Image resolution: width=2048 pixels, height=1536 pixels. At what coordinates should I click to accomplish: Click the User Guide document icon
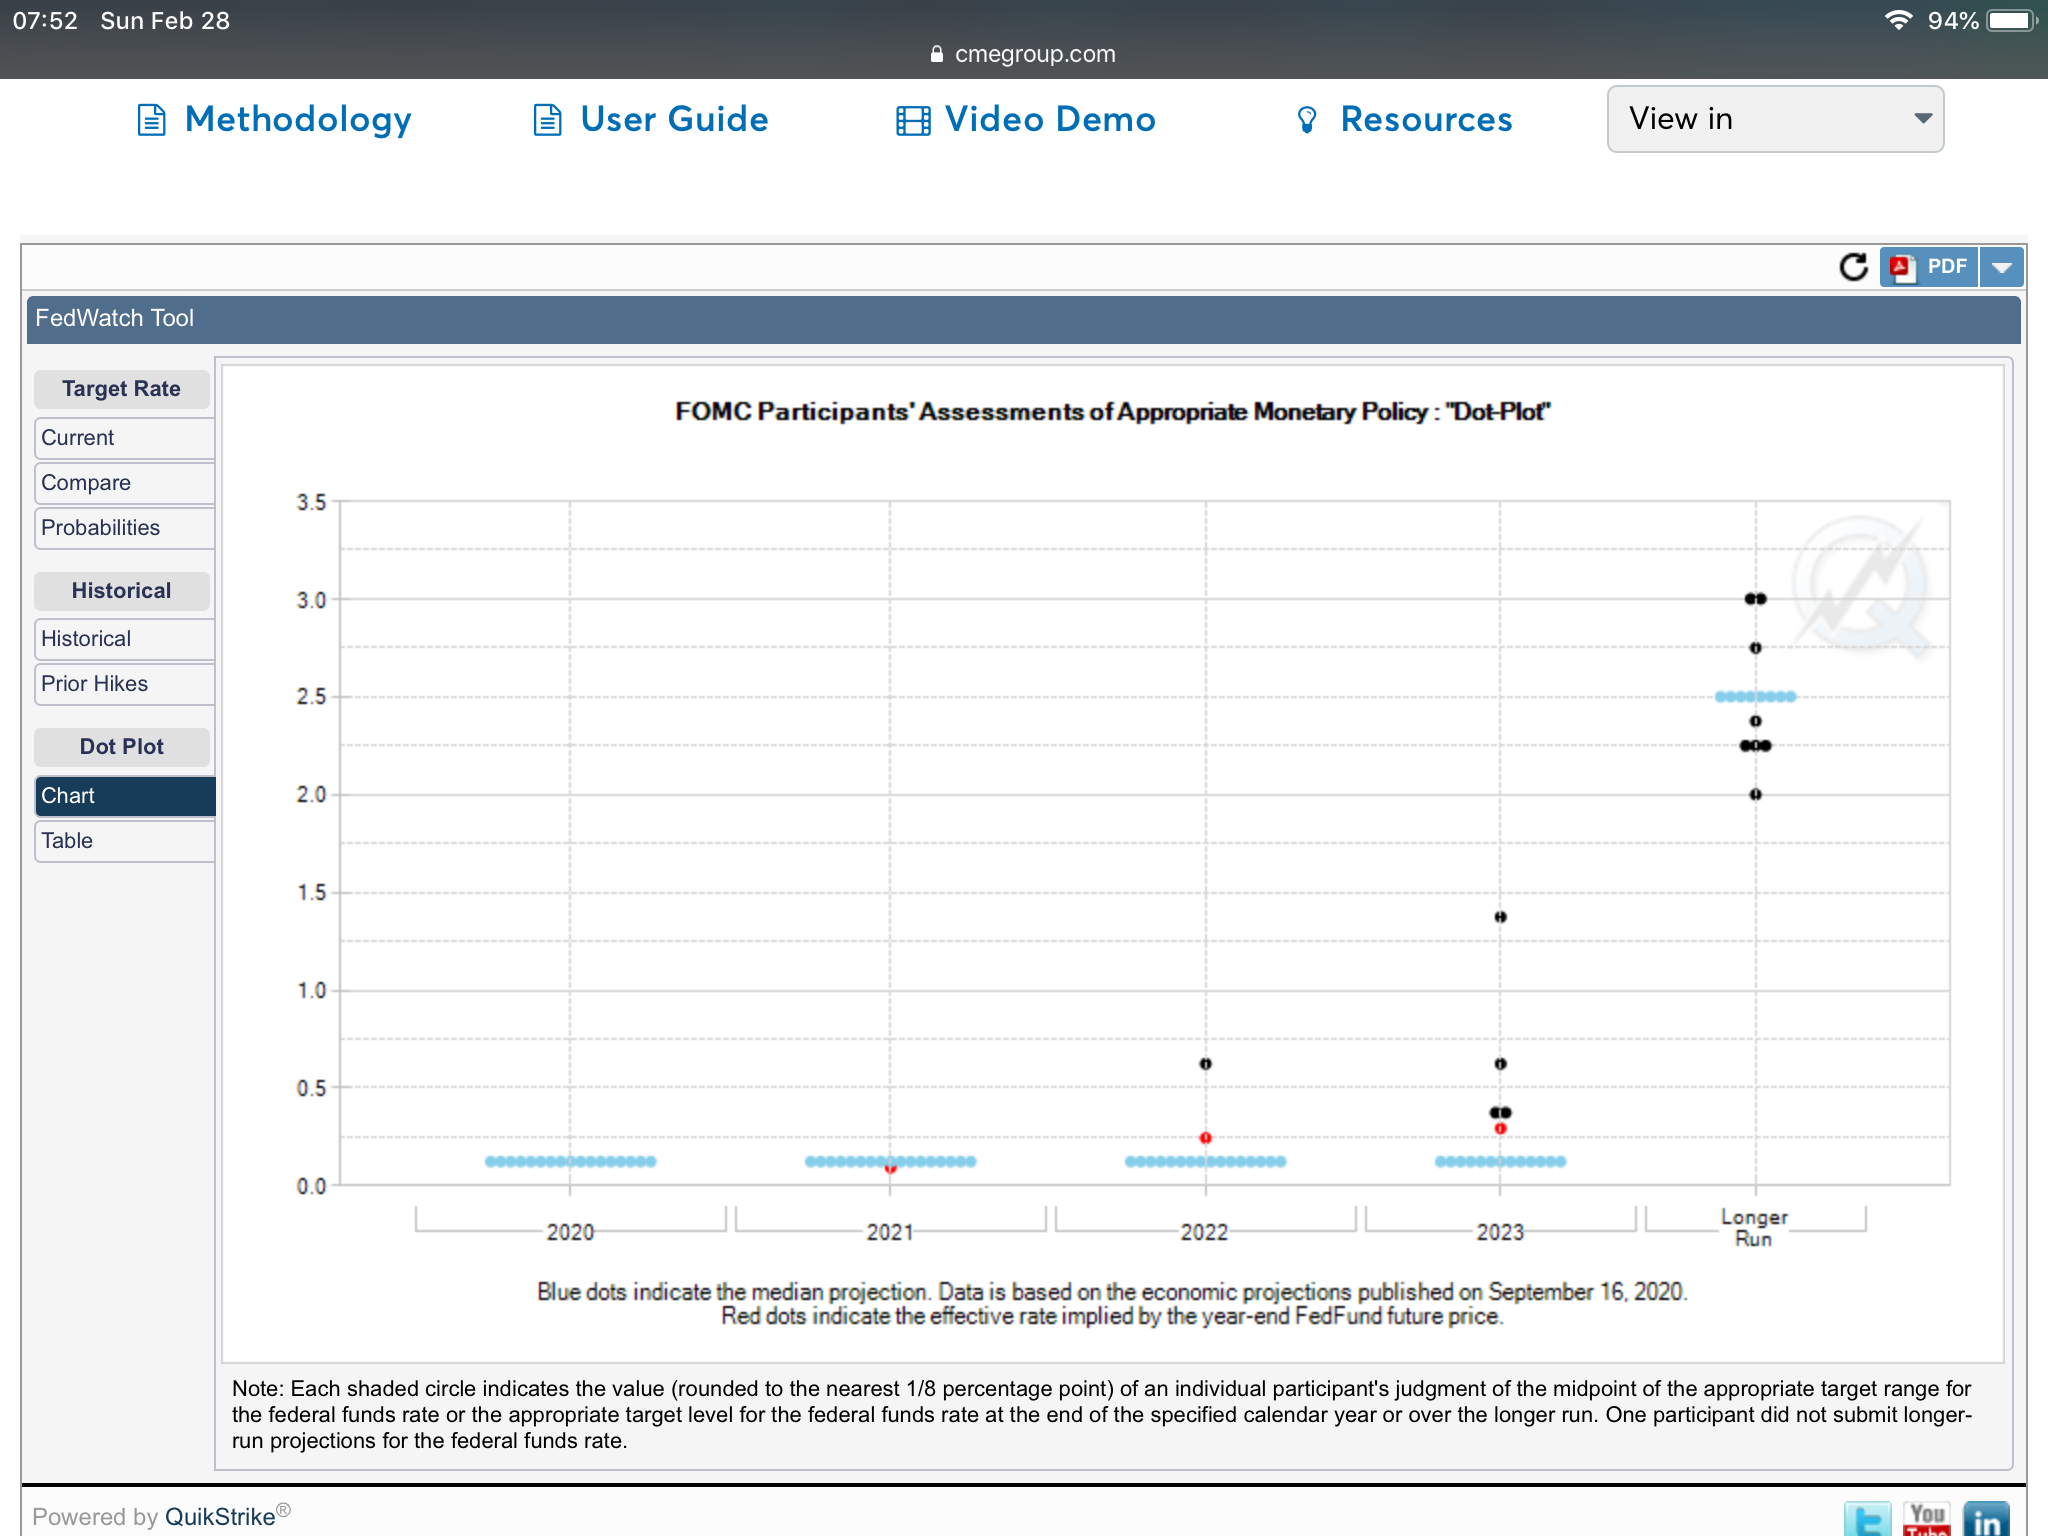coord(547,120)
